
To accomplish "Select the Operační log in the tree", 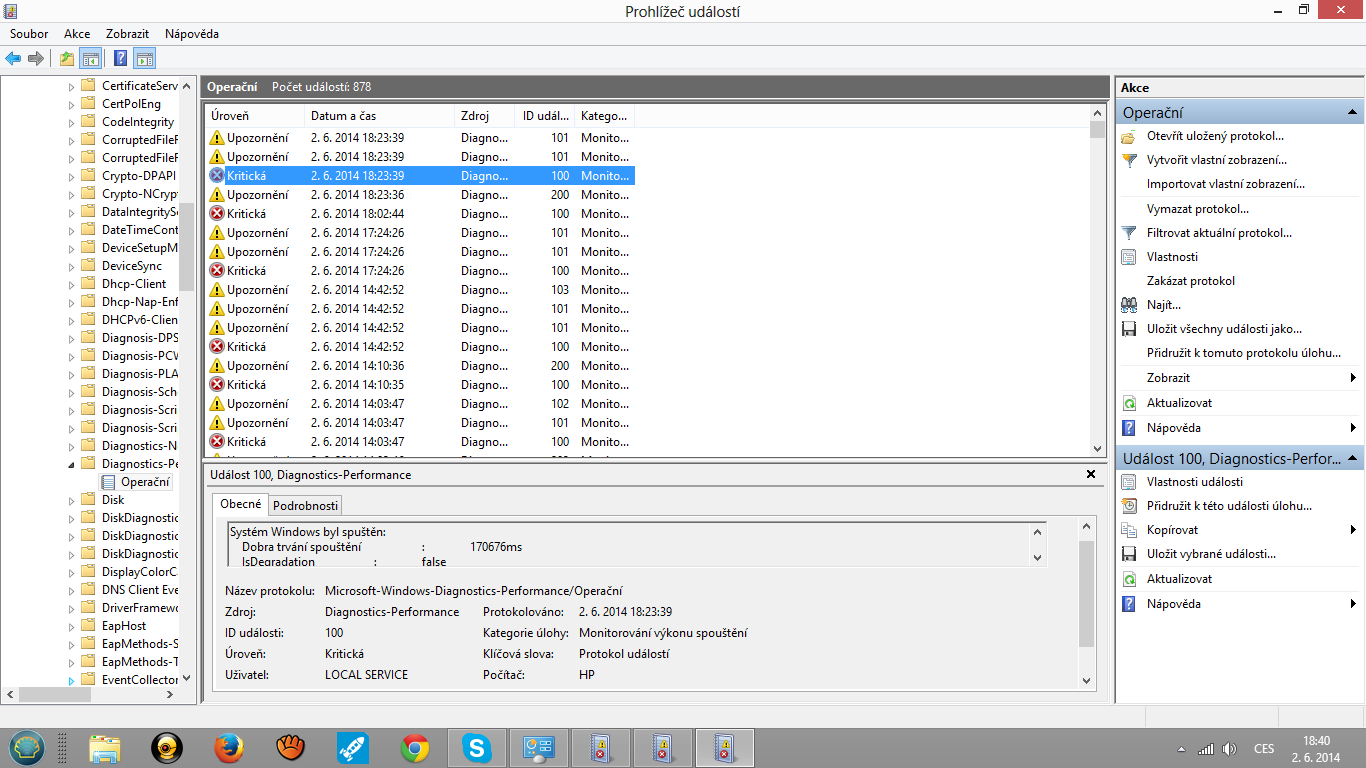I will [x=145, y=482].
